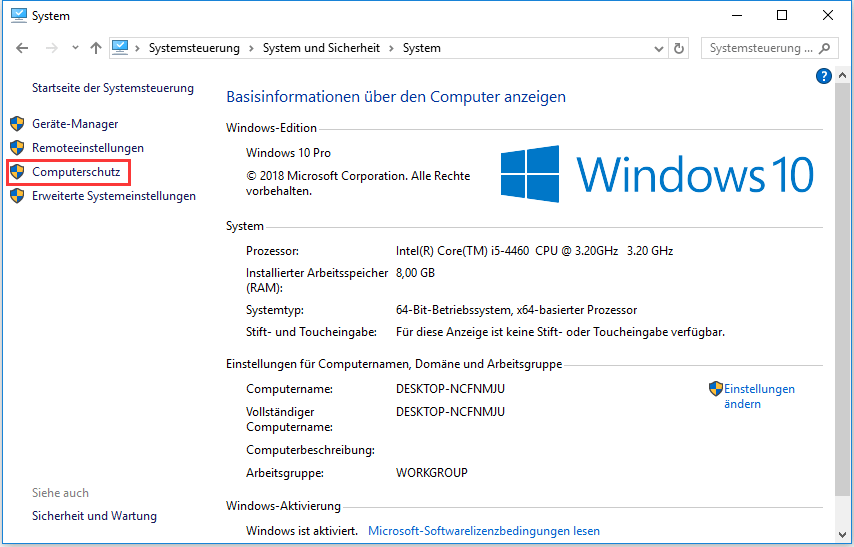Maximize the System window

[782, 15]
